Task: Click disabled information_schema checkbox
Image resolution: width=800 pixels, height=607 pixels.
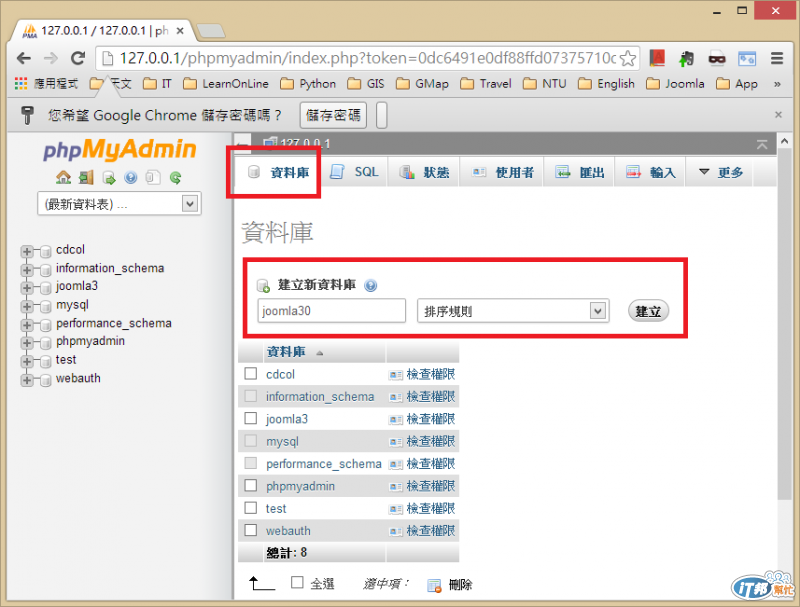Action: [x=251, y=396]
